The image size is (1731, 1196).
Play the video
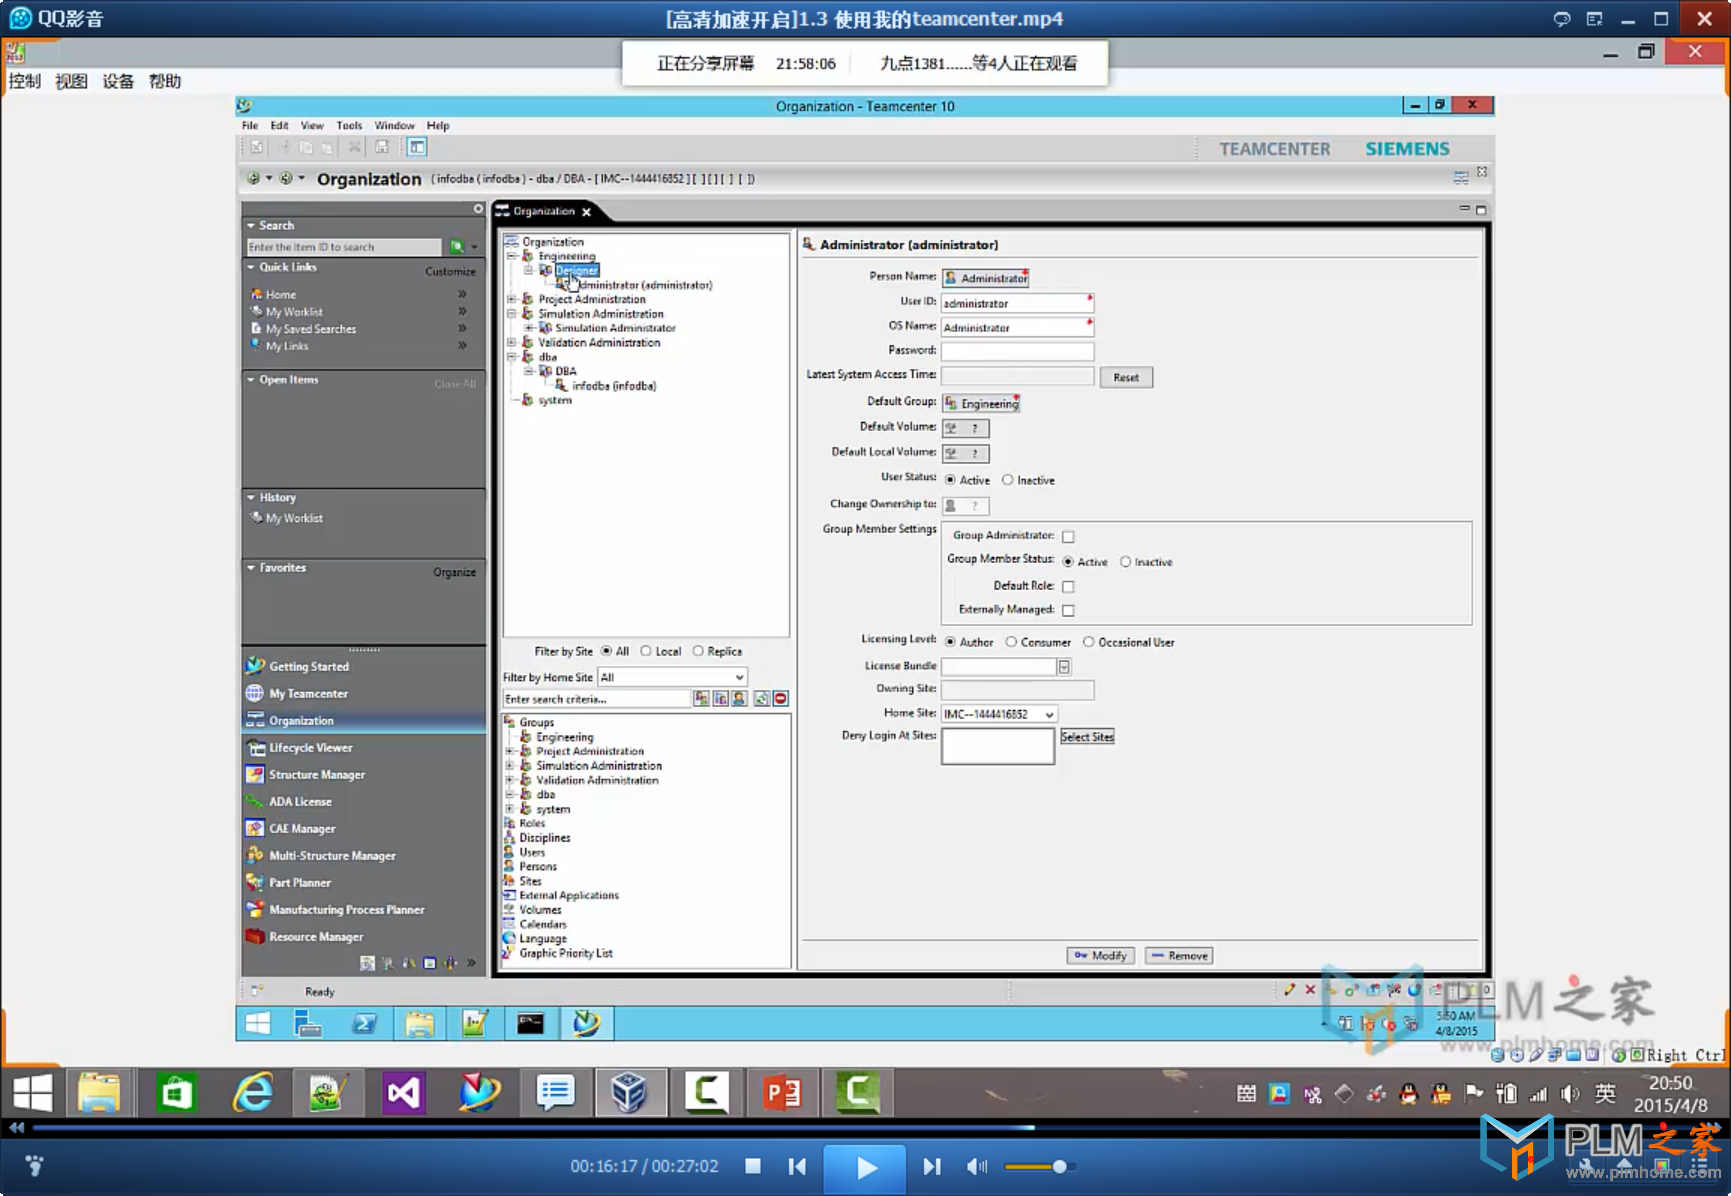click(x=865, y=1167)
